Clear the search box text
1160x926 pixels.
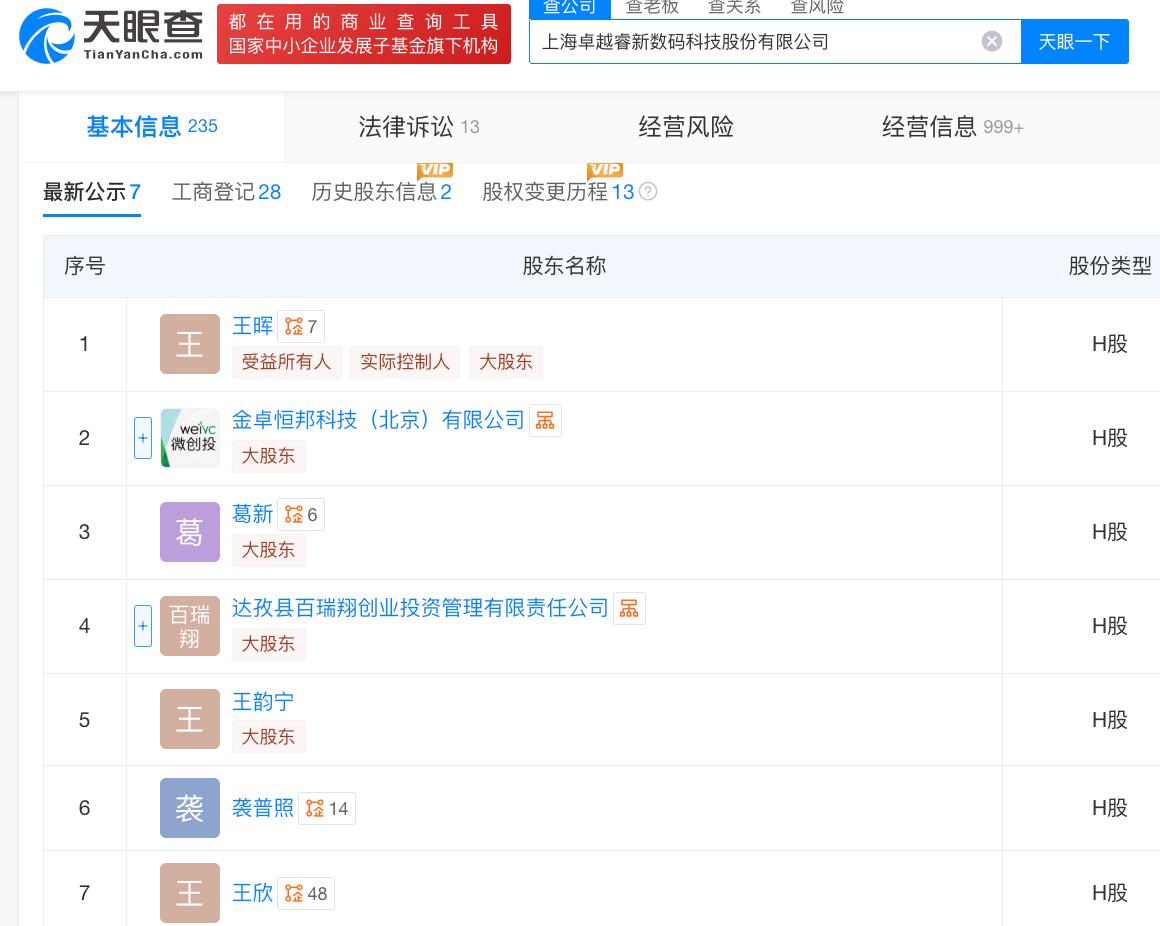(x=991, y=41)
